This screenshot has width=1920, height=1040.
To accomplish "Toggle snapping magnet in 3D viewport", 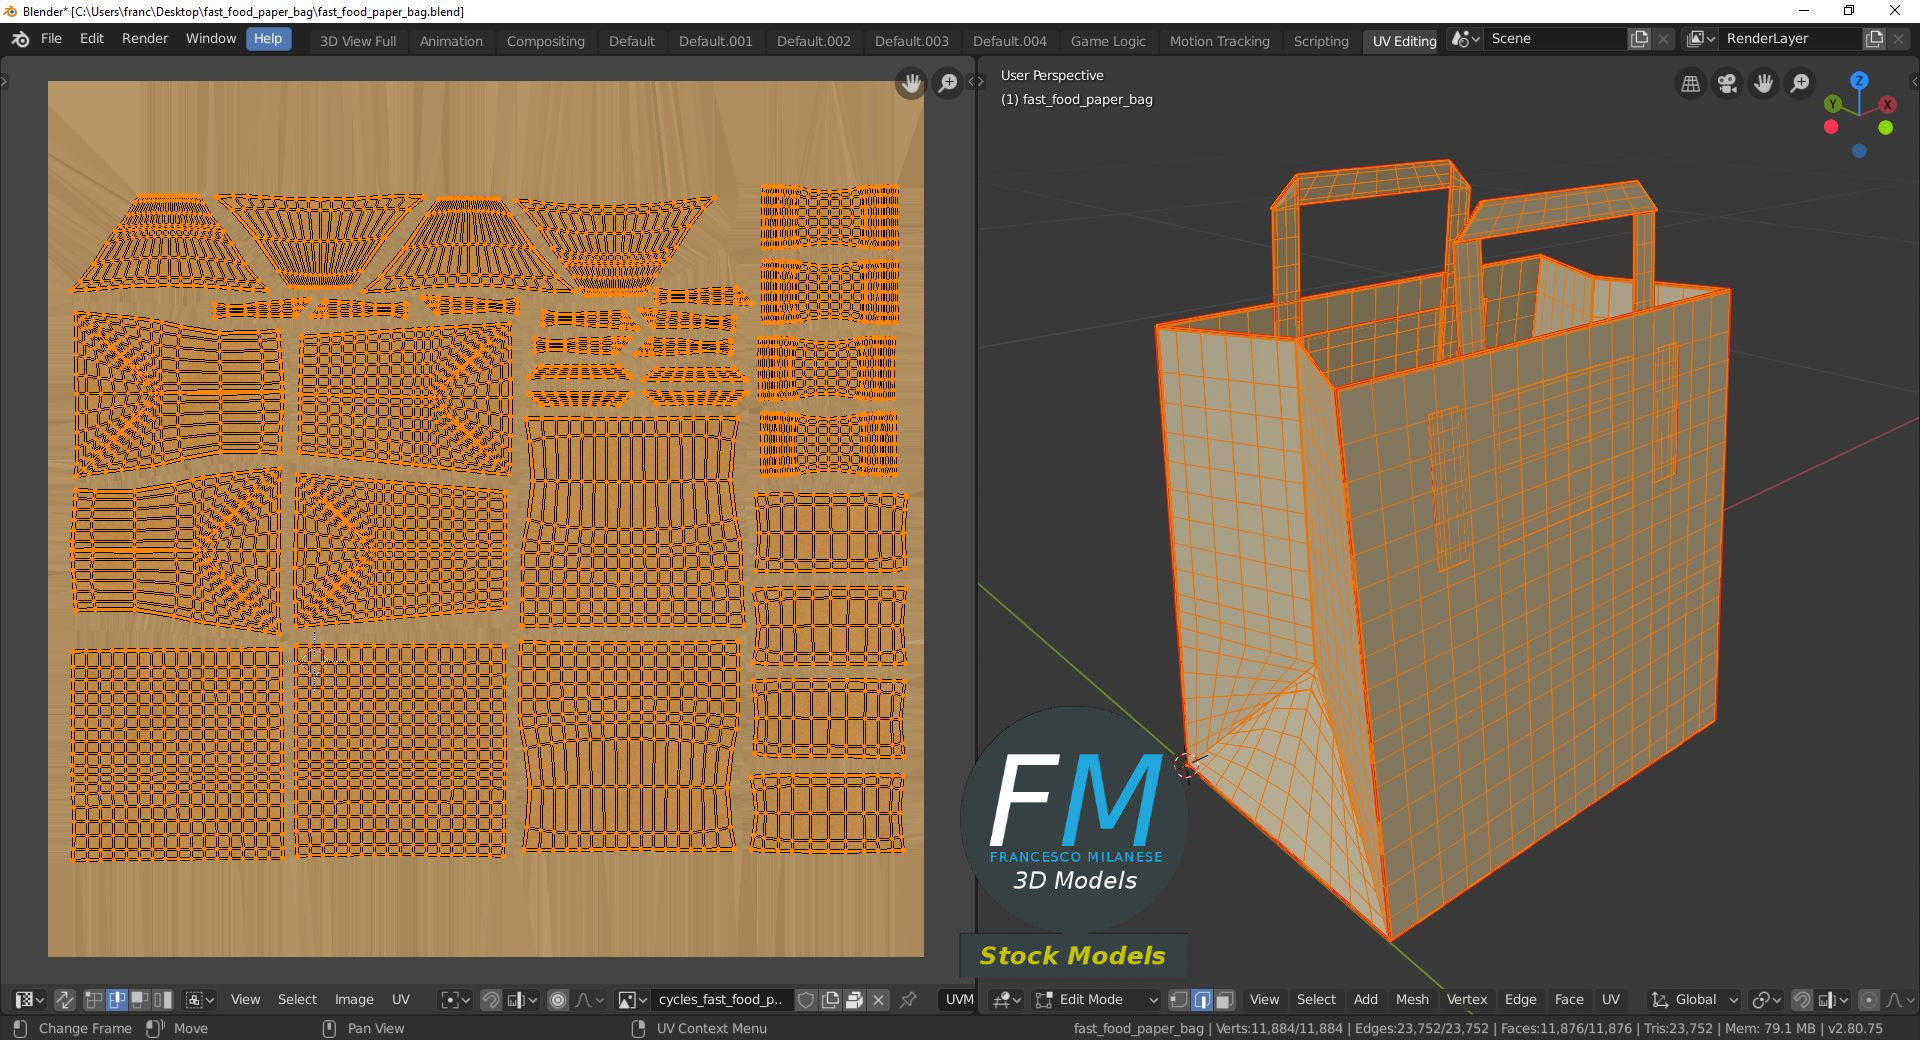I will coord(1802,999).
